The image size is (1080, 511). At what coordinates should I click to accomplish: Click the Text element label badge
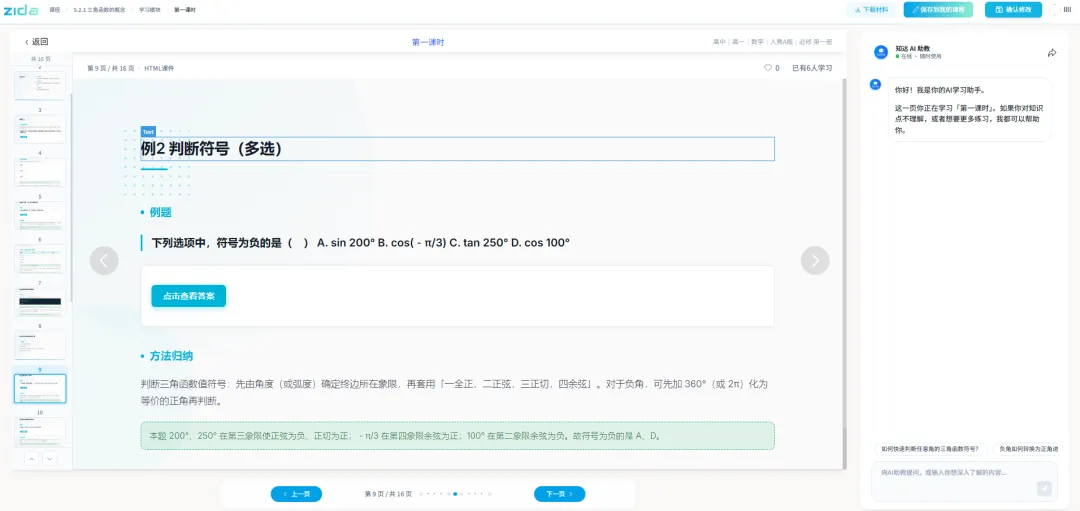[x=148, y=132]
